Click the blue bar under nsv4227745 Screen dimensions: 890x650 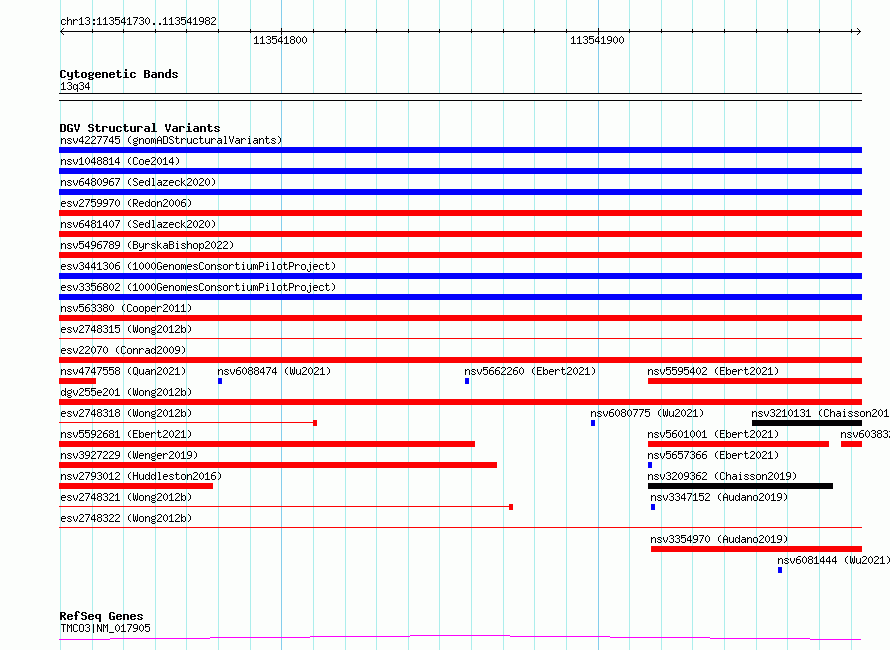(460, 150)
